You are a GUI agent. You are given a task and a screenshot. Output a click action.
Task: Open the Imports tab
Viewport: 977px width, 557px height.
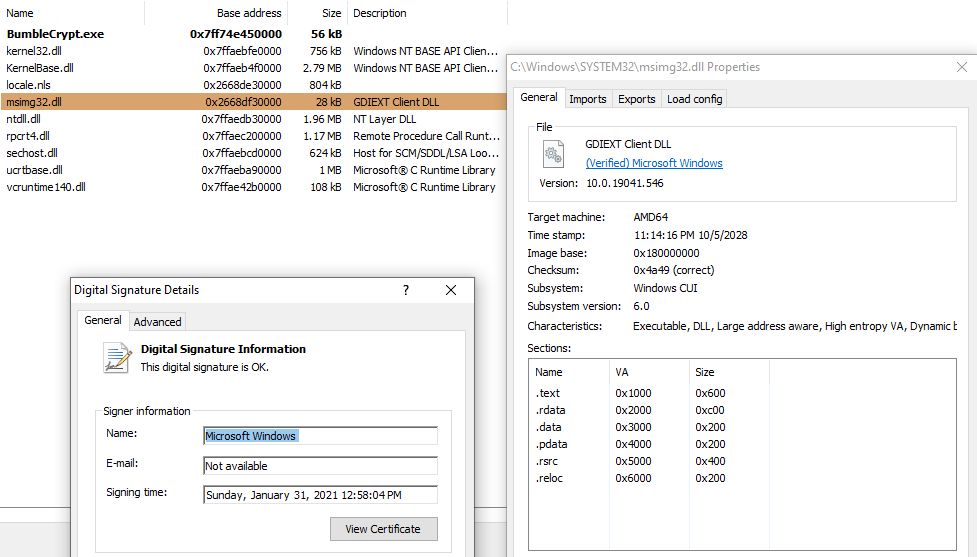(x=587, y=99)
